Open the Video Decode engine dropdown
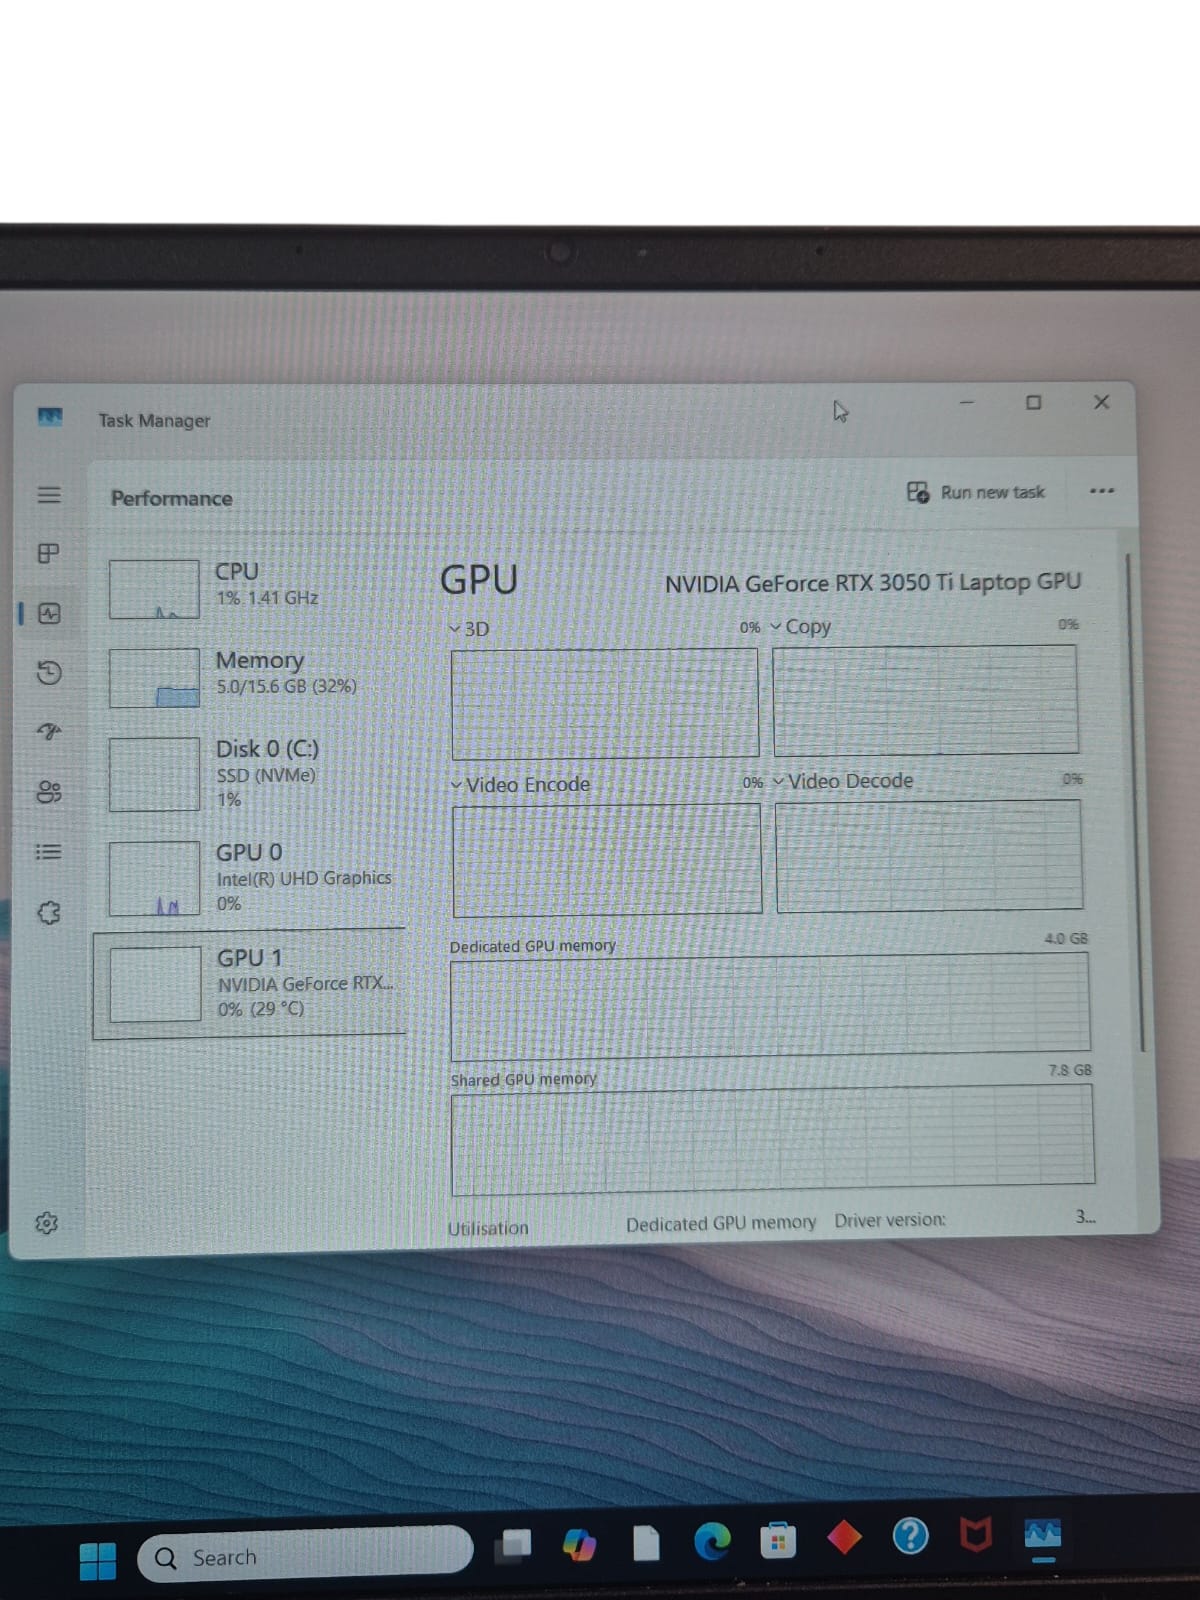 point(778,781)
